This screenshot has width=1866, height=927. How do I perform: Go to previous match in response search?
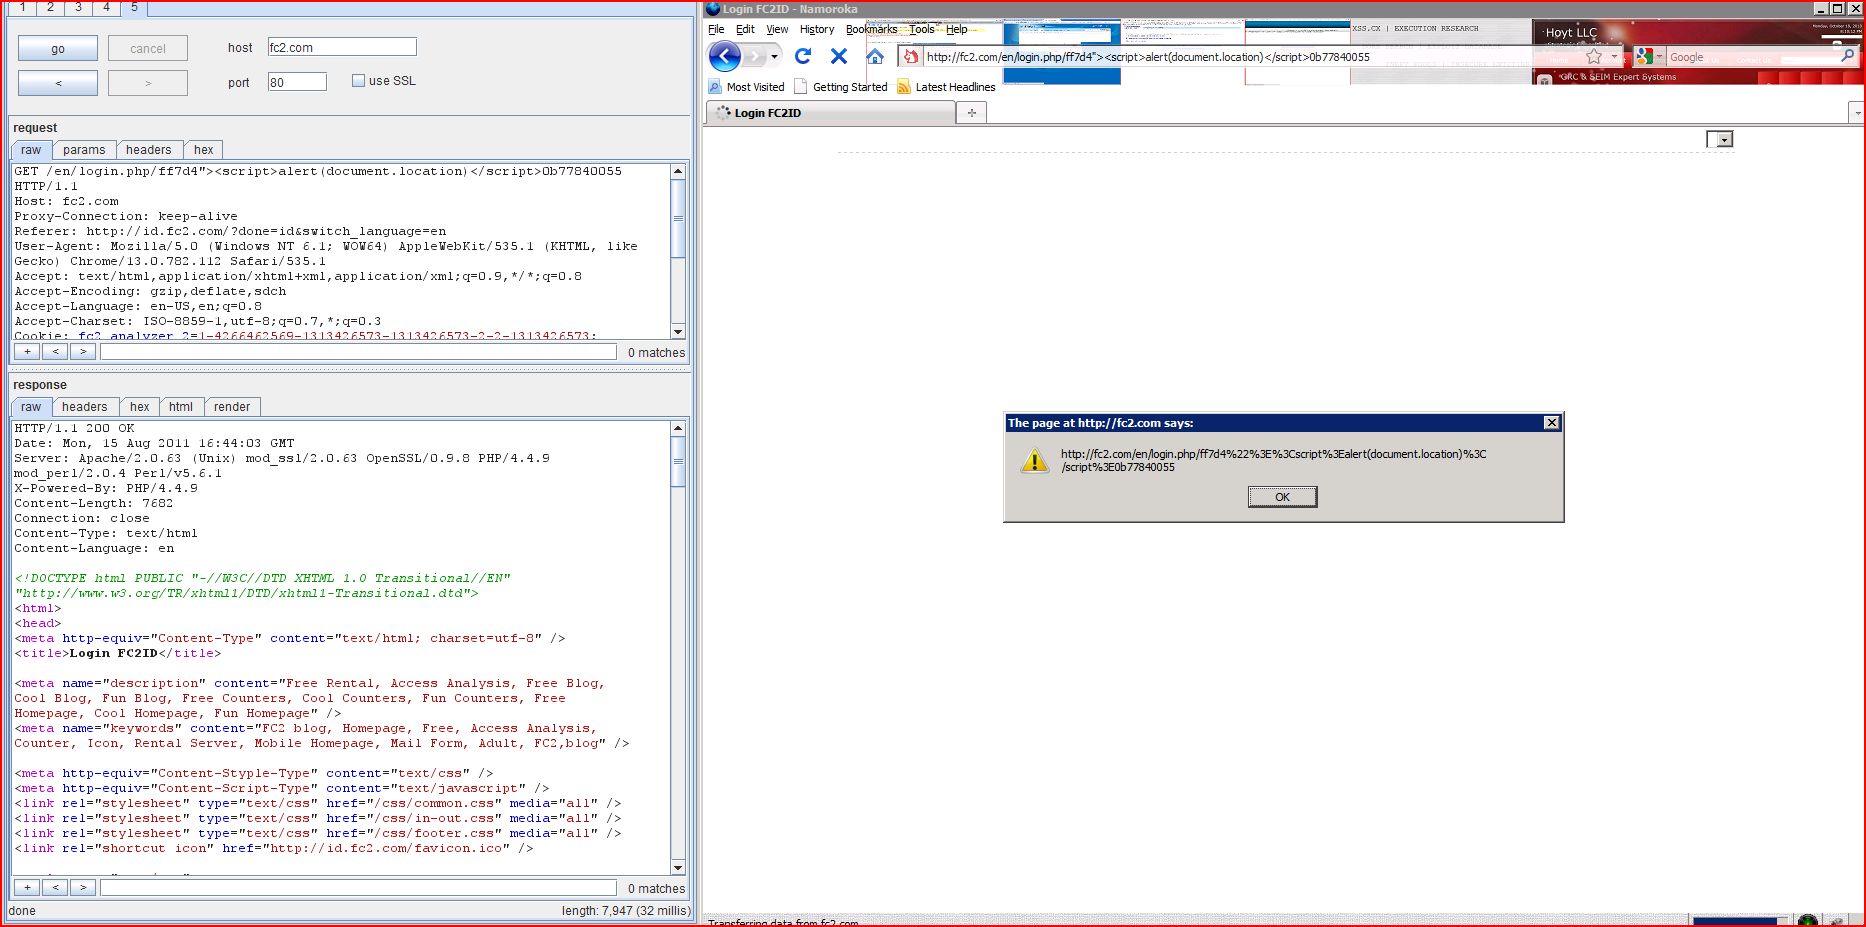[x=55, y=888]
